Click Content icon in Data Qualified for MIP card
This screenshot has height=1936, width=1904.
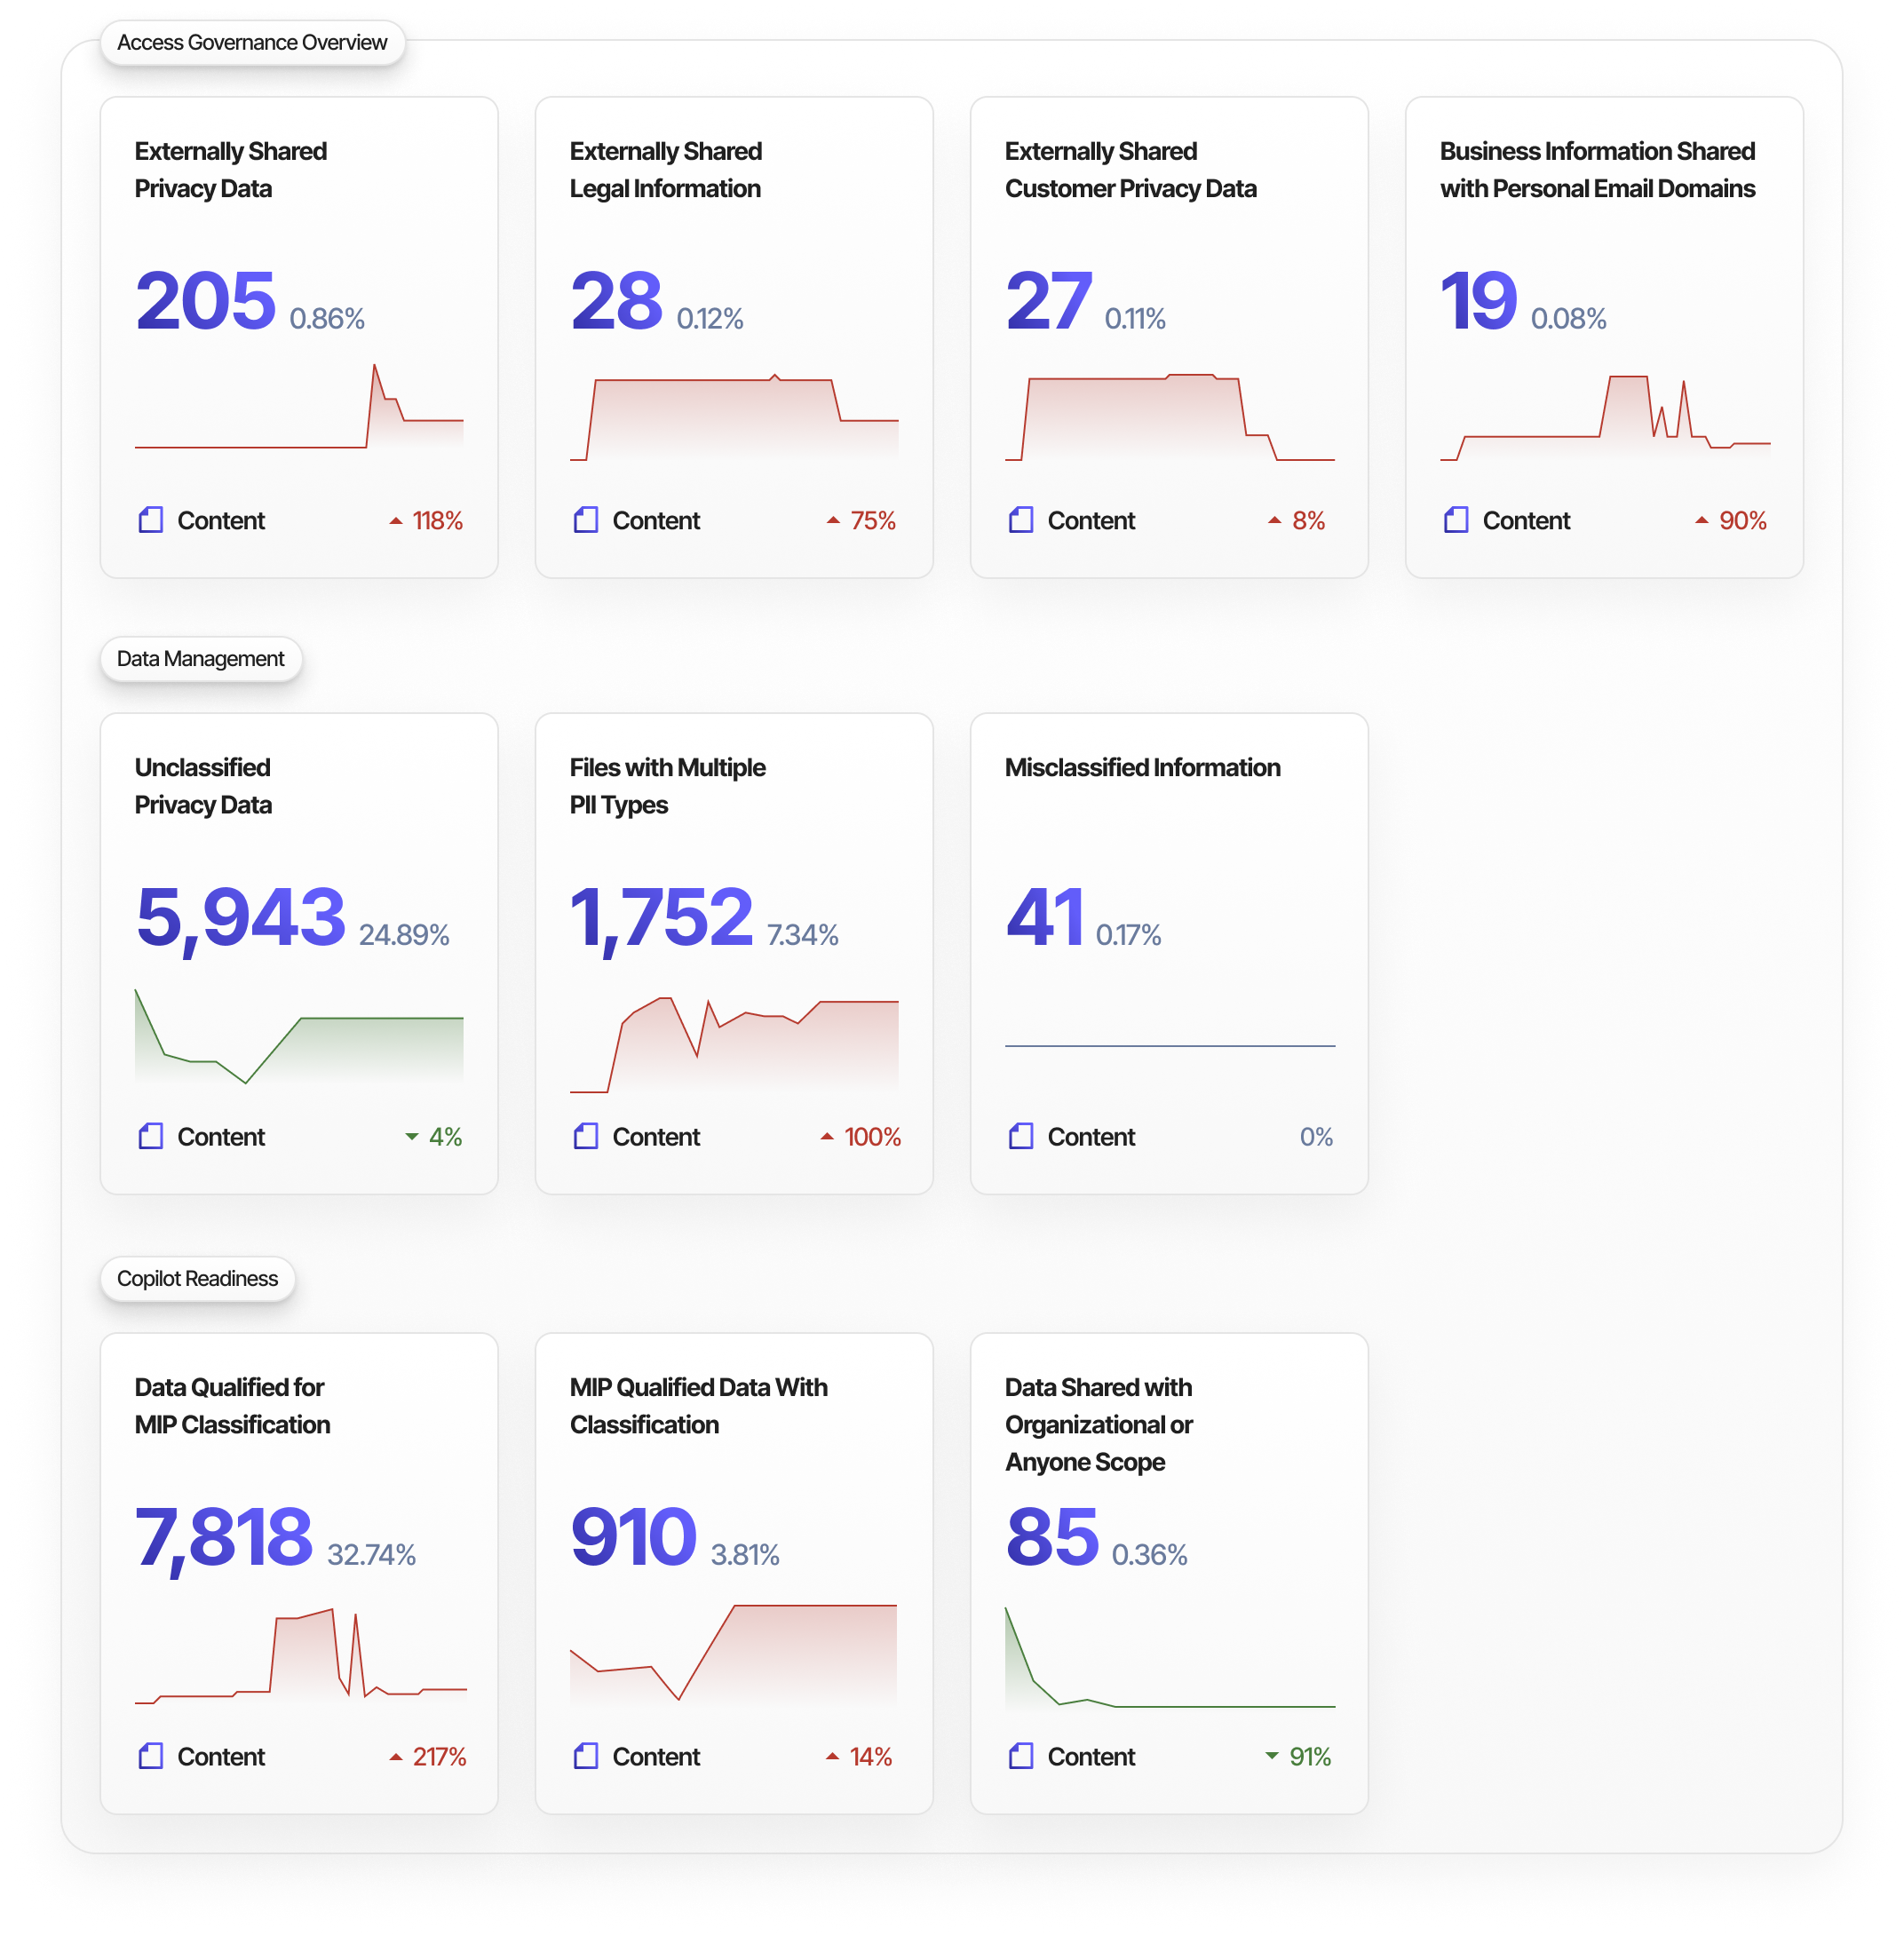(x=151, y=1756)
